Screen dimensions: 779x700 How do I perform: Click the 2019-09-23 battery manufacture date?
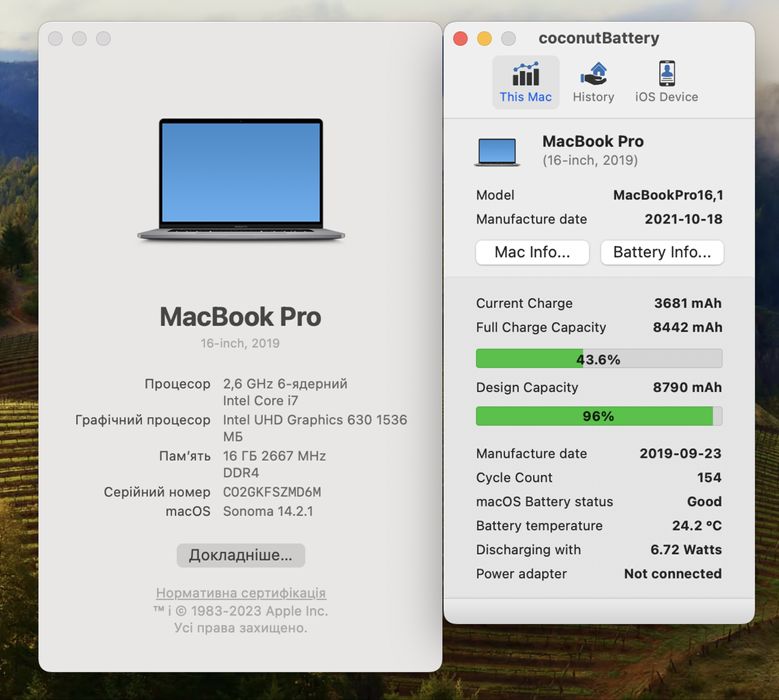coord(680,453)
